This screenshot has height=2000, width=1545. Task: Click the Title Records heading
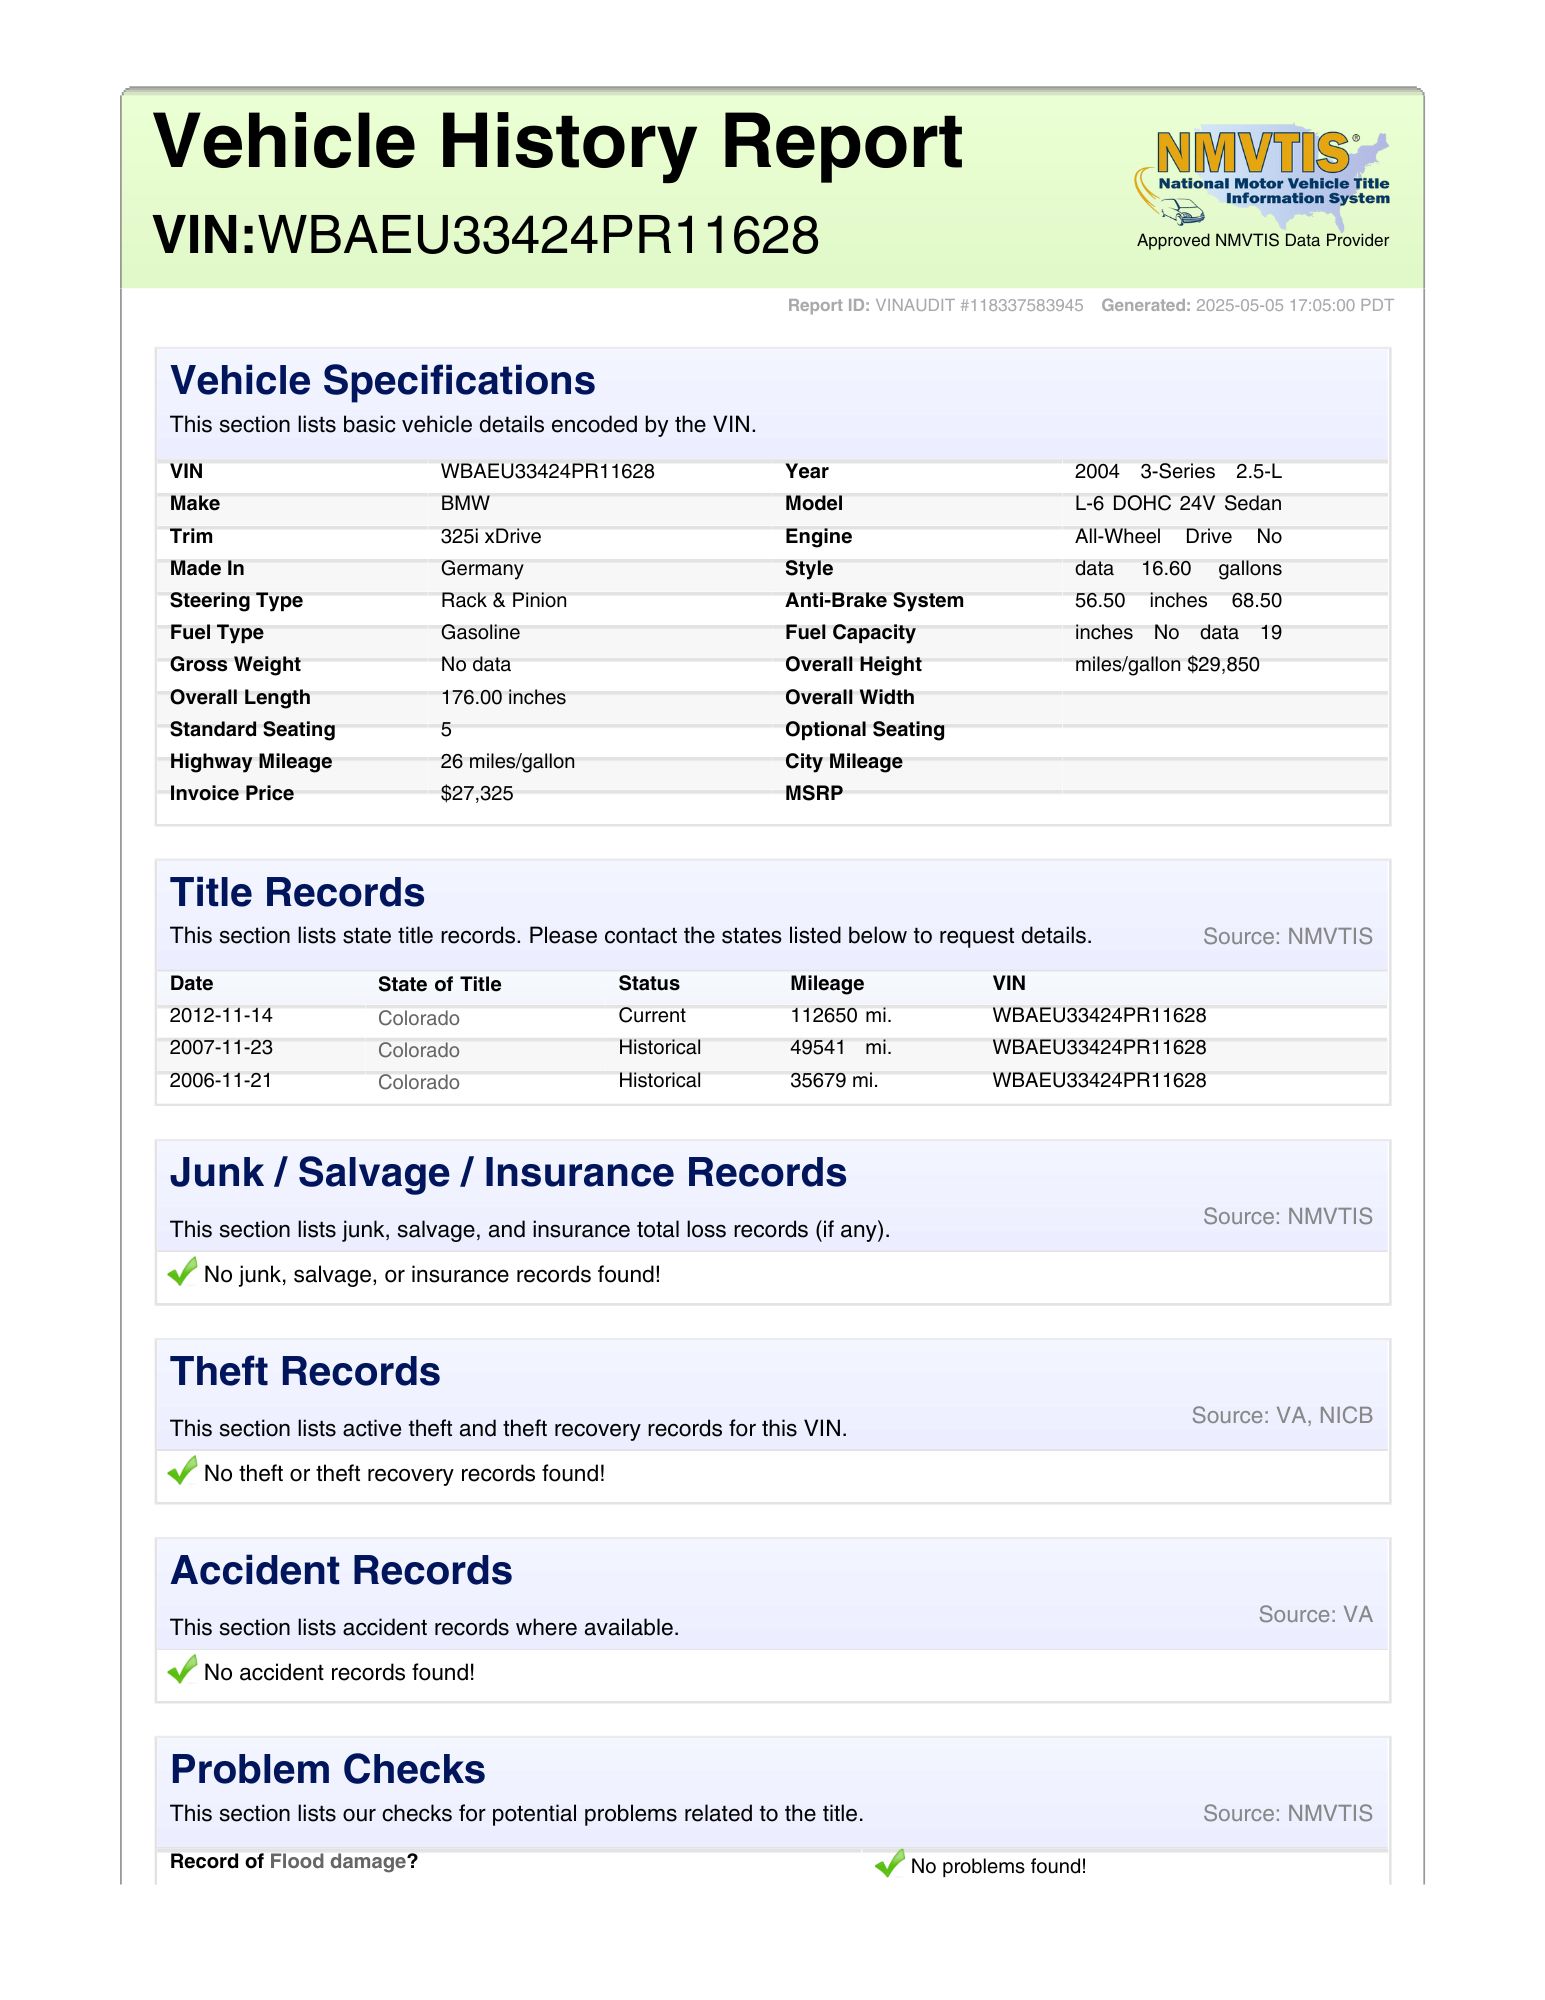coord(297,893)
